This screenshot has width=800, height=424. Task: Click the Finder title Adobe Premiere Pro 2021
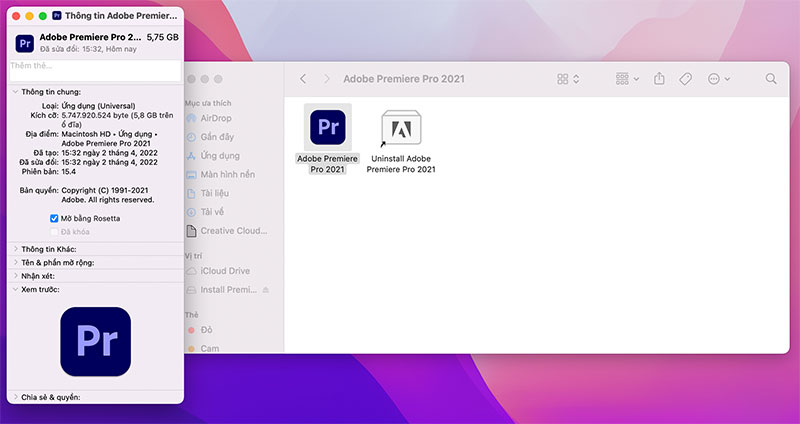[404, 79]
